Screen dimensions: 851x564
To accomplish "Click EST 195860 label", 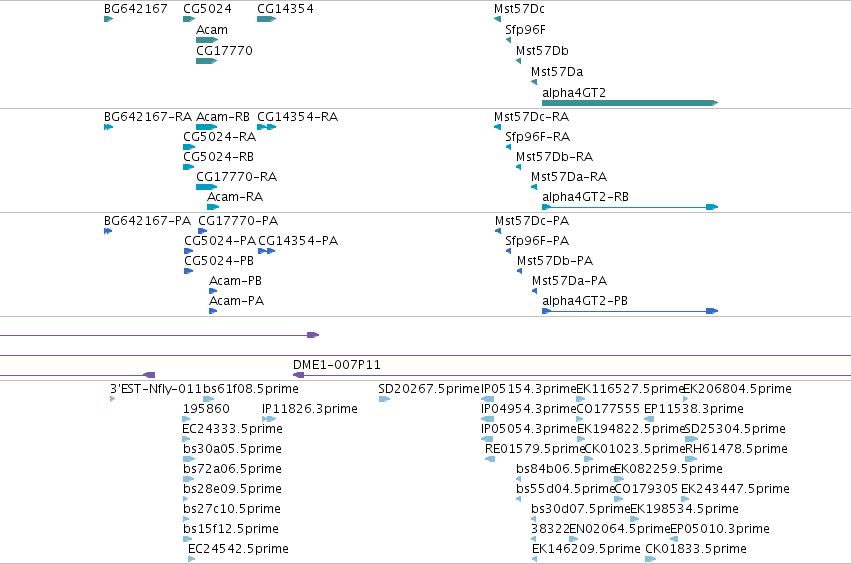I will (206, 409).
